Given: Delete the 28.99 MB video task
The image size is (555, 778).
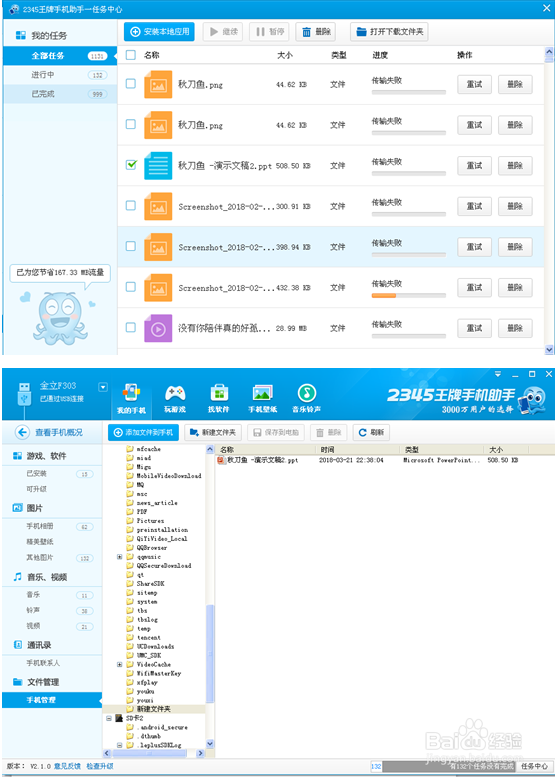Looking at the screenshot, I should point(515,328).
